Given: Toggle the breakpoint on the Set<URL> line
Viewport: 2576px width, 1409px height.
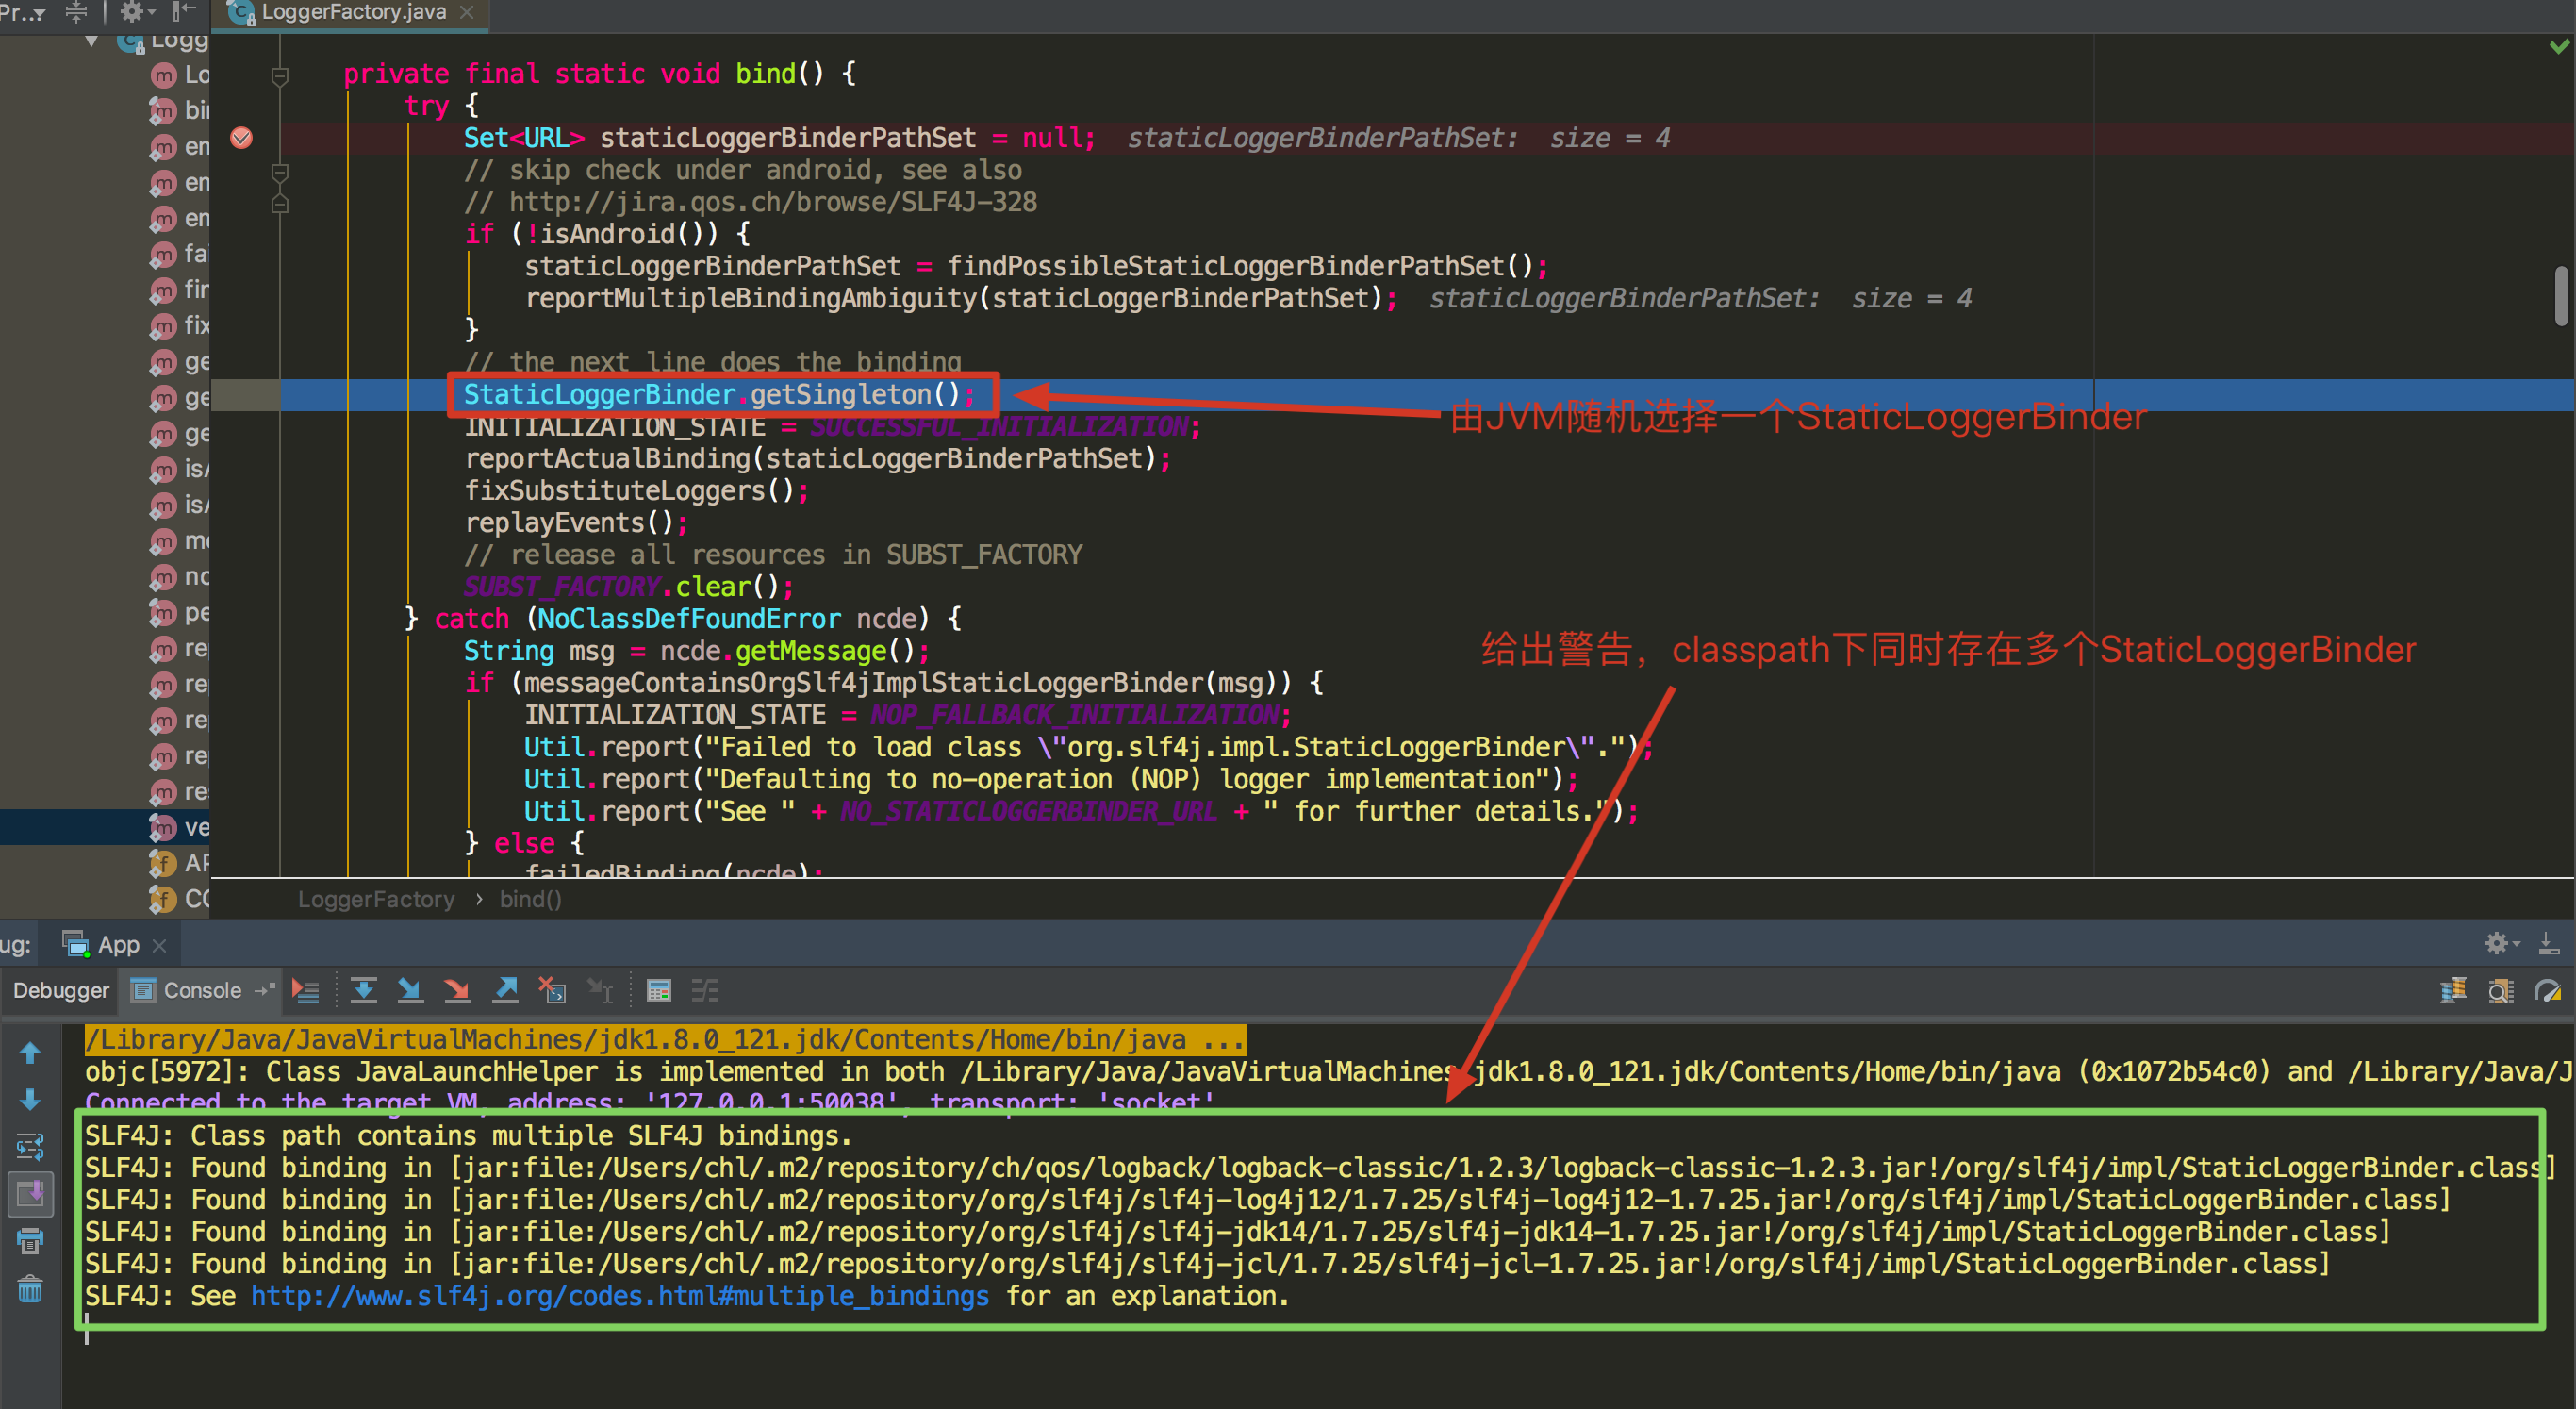Looking at the screenshot, I should pyautogui.click(x=241, y=137).
